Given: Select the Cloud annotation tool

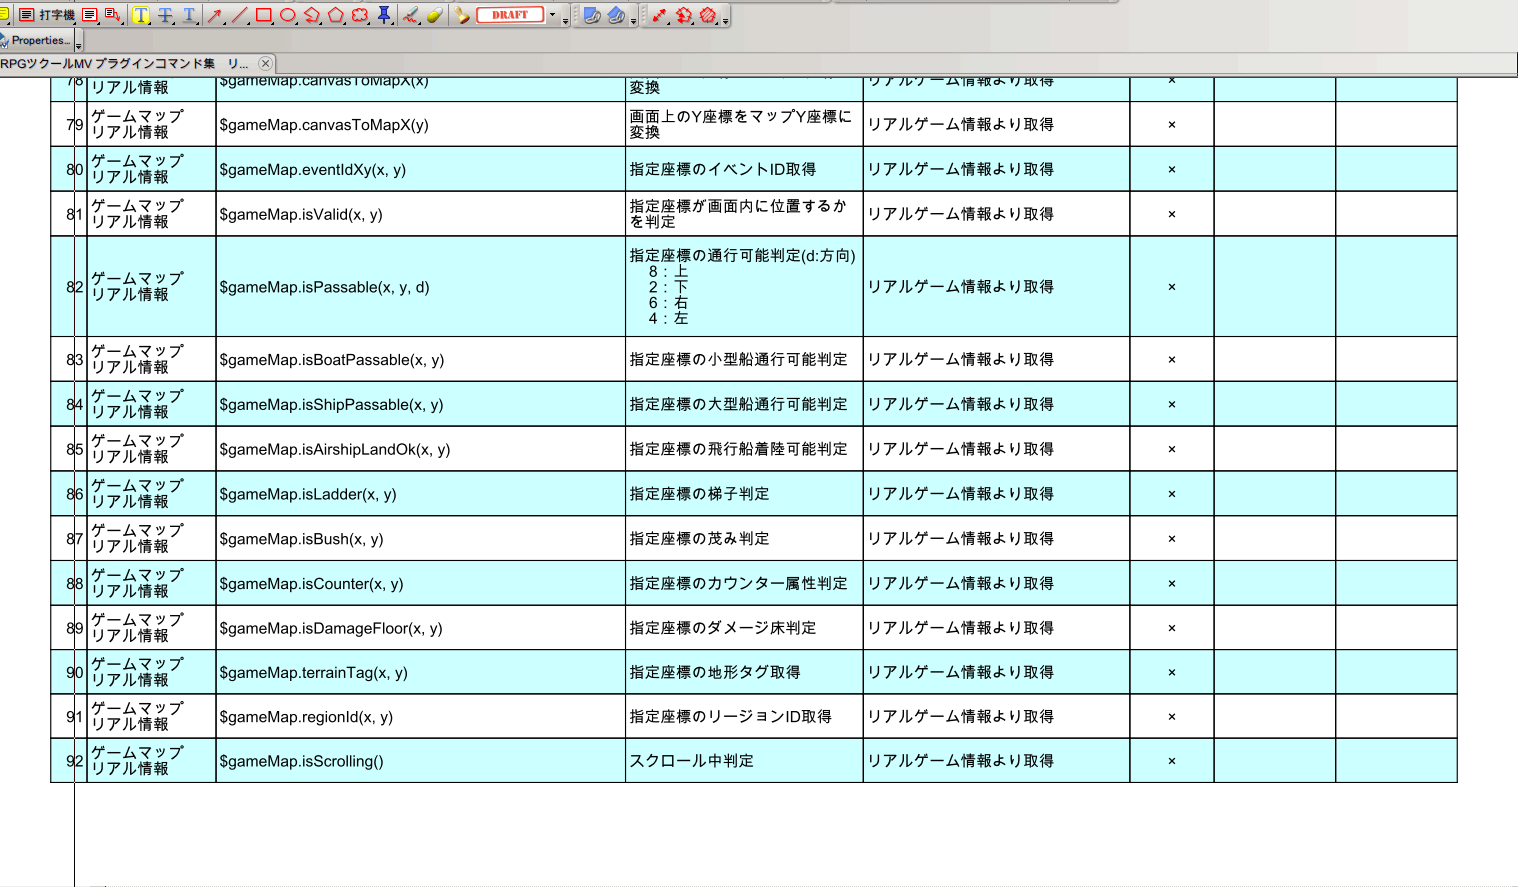Looking at the screenshot, I should [360, 15].
